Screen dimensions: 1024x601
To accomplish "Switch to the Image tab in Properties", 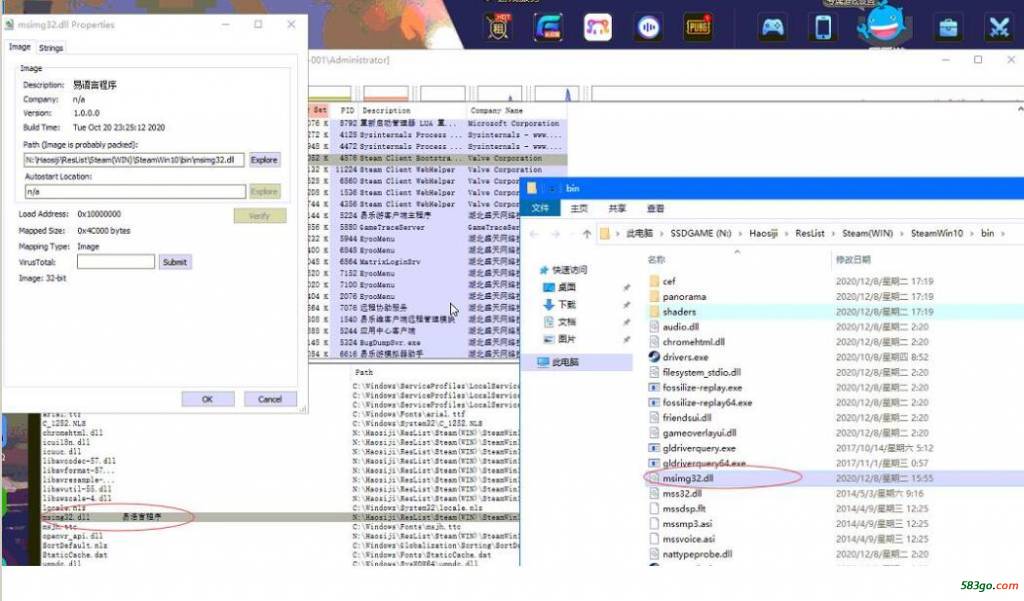I will (x=20, y=47).
